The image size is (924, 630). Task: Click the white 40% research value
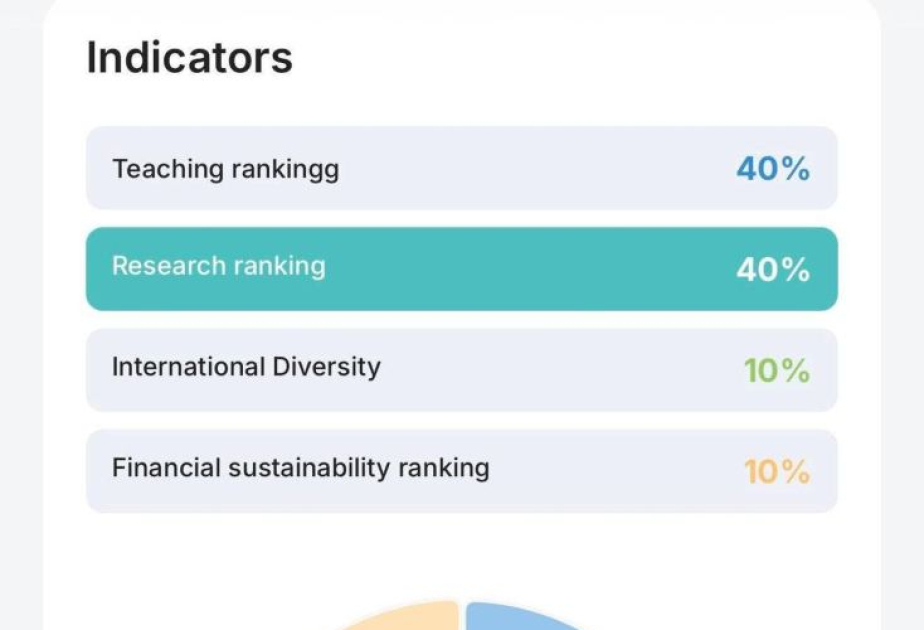[x=773, y=270]
